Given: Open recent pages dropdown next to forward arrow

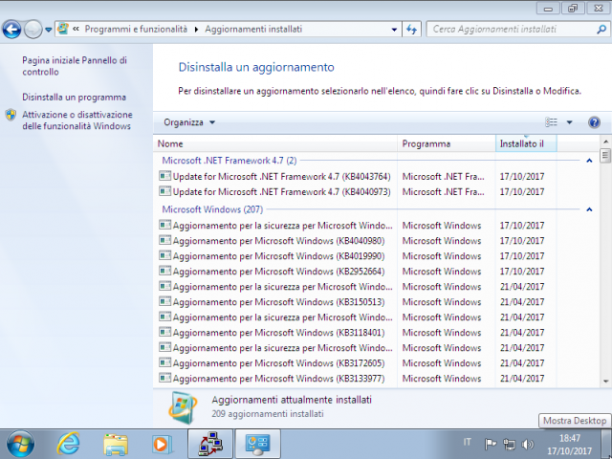Looking at the screenshot, I should [48, 30].
